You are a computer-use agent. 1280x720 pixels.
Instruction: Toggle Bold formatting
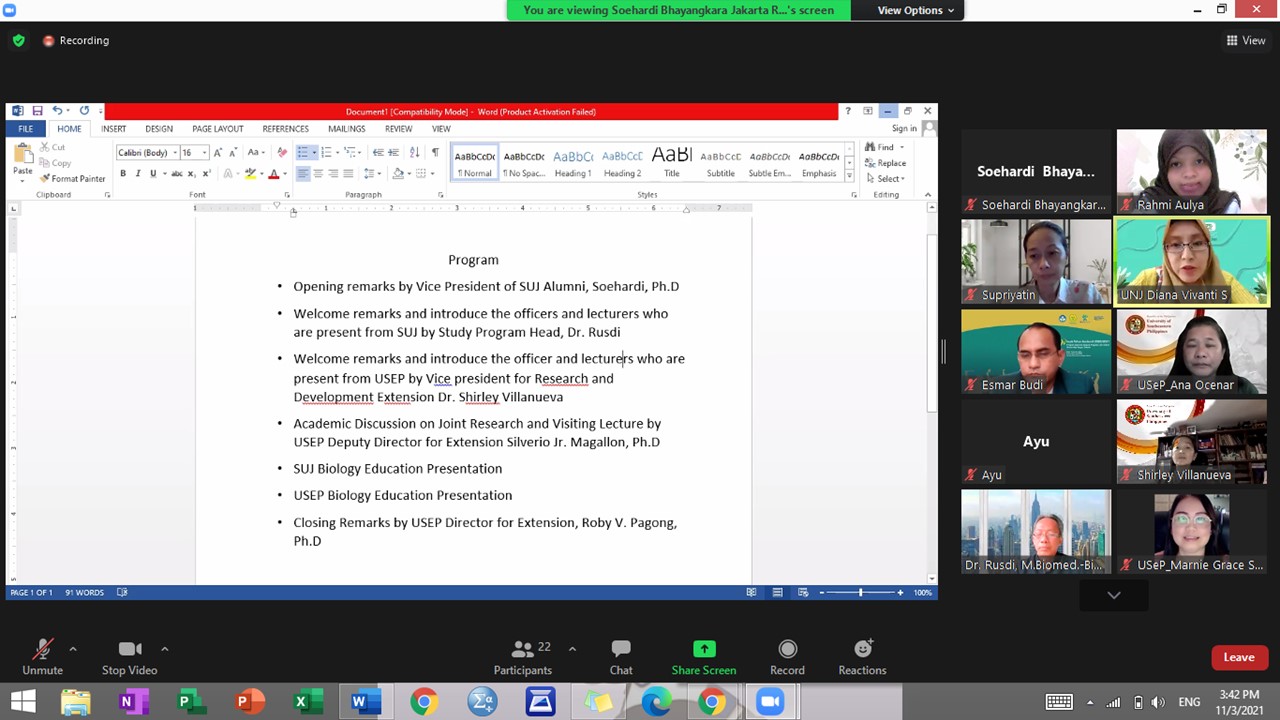123,174
